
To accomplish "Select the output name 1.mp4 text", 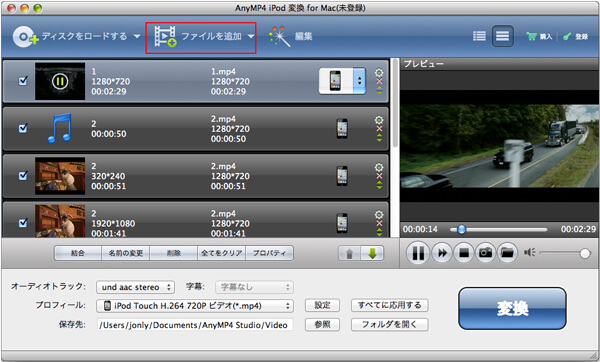I will (223, 72).
